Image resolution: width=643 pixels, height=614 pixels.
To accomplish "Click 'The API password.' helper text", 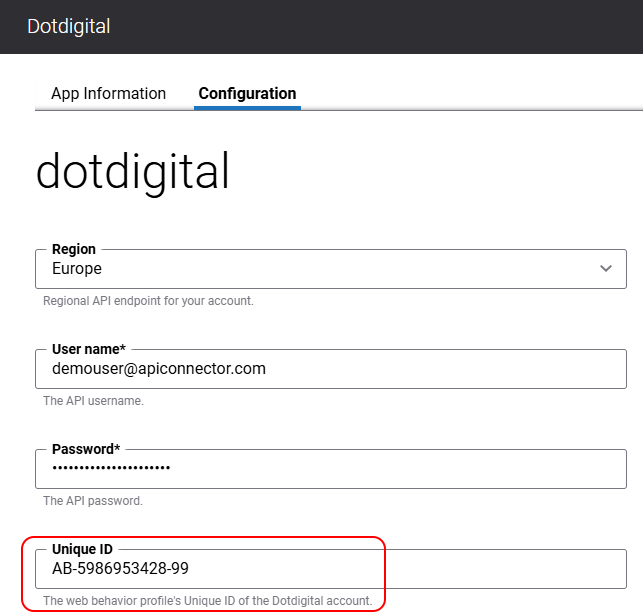I will (93, 501).
